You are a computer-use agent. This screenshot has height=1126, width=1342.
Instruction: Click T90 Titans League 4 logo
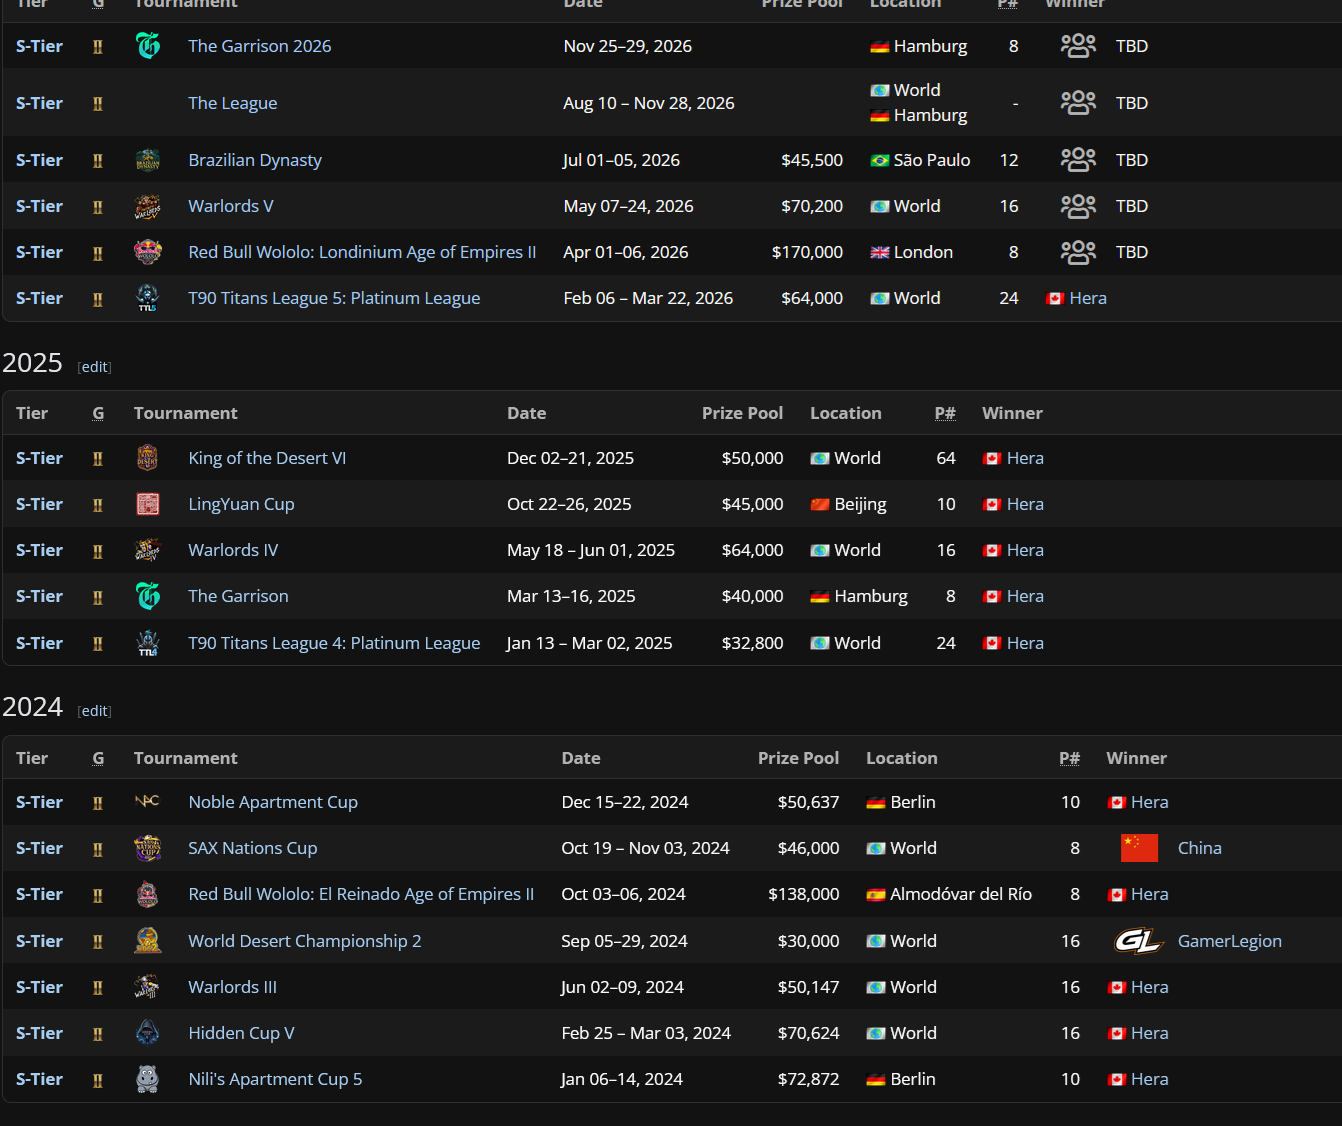coord(148,643)
